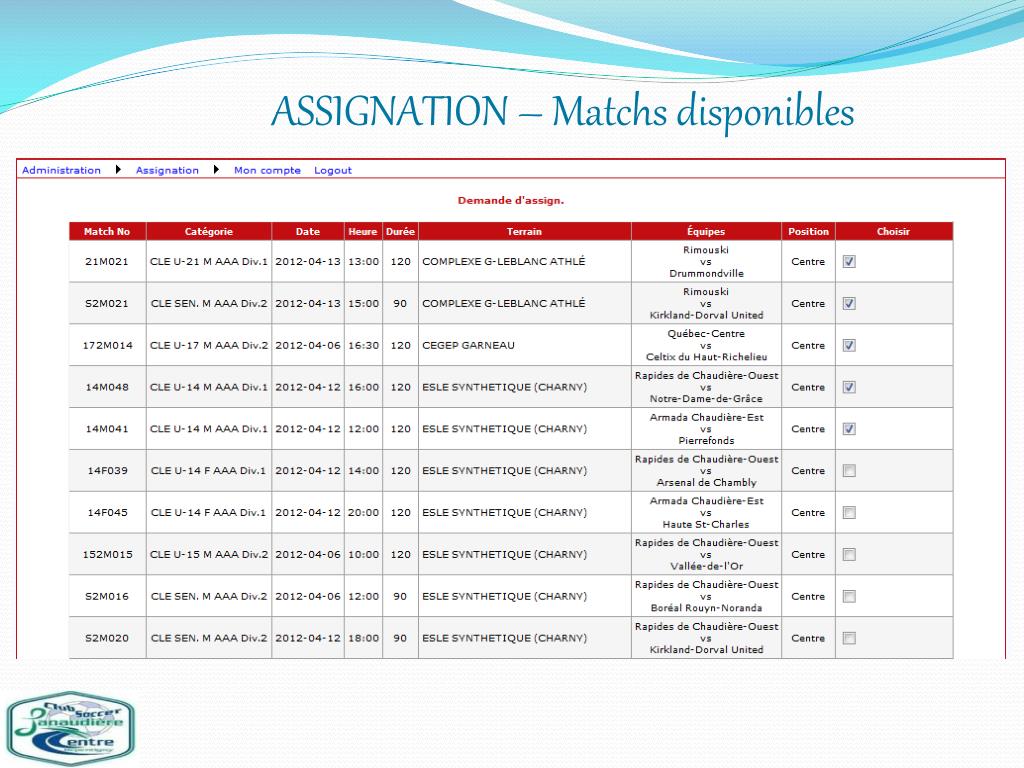Go to Mon compte
1024x768 pixels.
267,170
